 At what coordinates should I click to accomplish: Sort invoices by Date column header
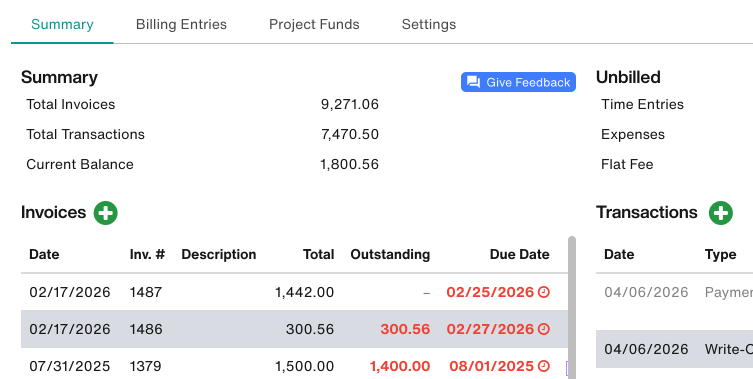click(44, 254)
